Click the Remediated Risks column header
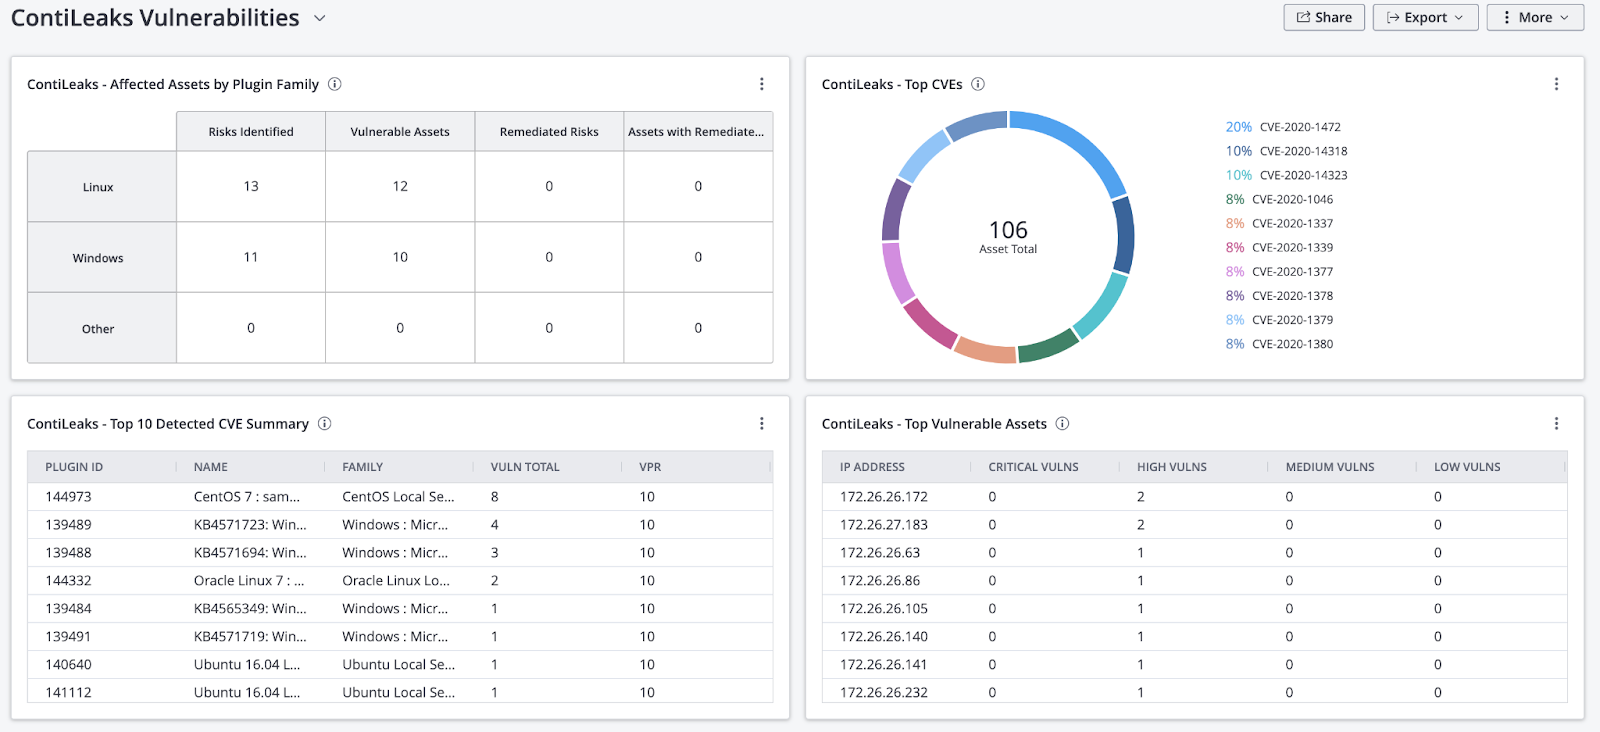The height and width of the screenshot is (732, 1600). (x=549, y=132)
